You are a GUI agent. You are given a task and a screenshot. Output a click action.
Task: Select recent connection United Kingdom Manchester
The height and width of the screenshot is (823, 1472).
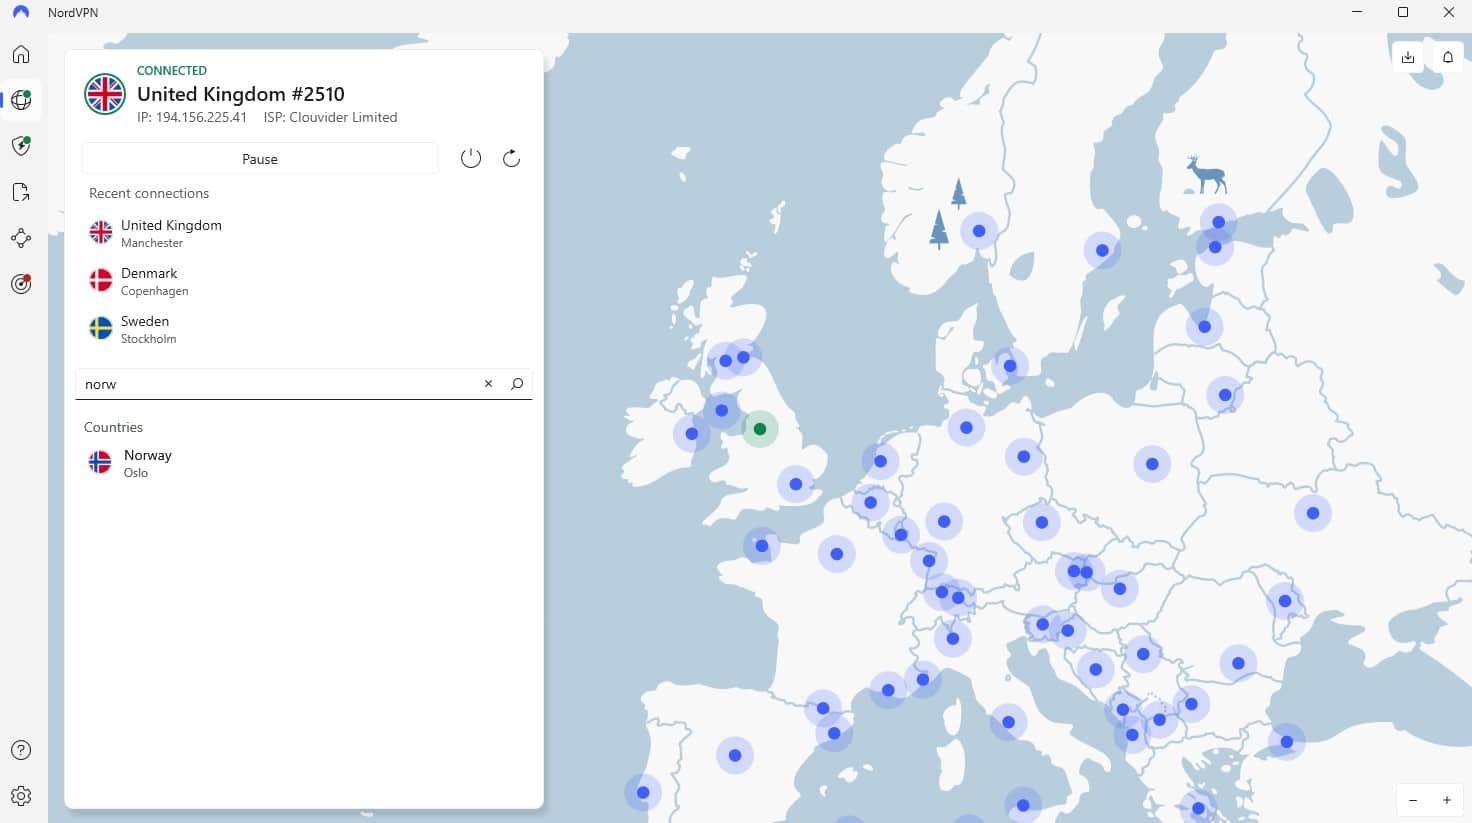(x=304, y=233)
